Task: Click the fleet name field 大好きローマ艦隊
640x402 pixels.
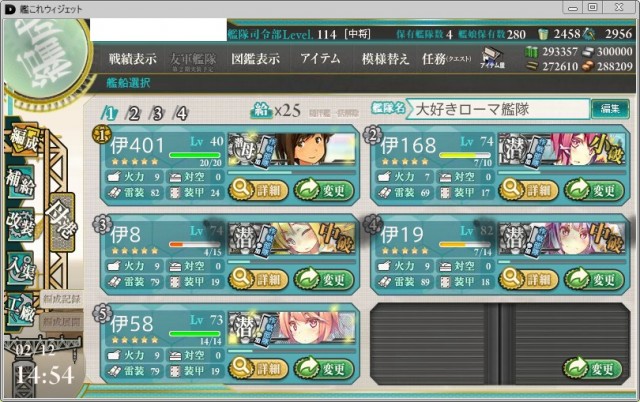Action: [499, 109]
